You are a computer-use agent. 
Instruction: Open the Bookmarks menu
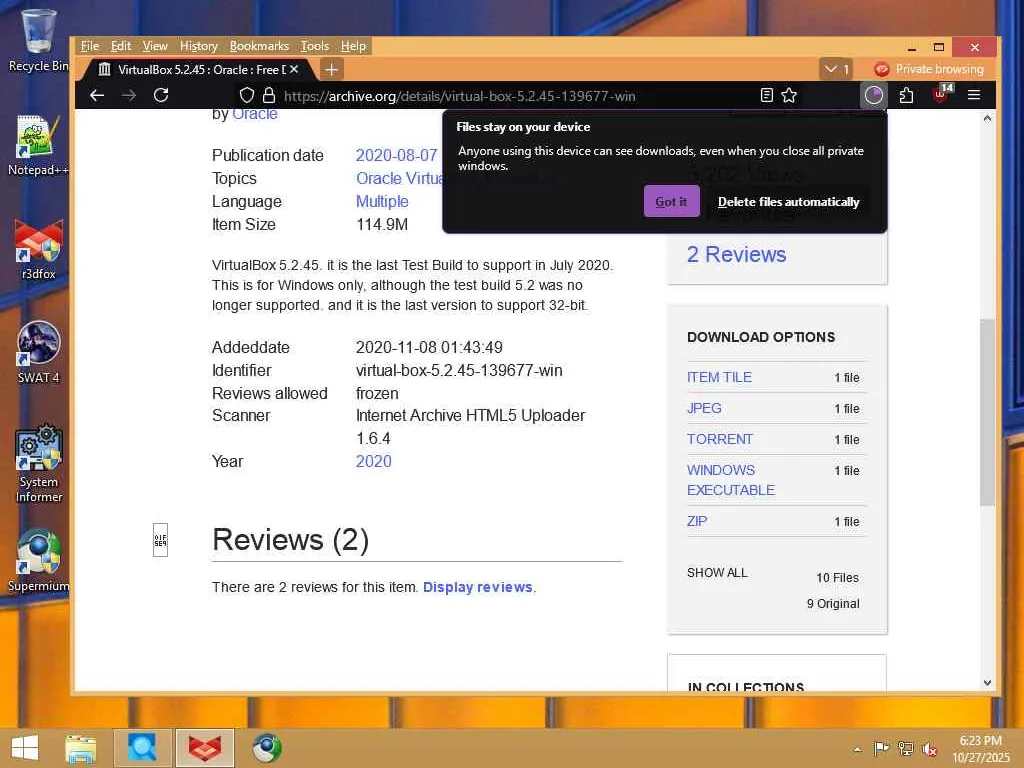pos(259,46)
